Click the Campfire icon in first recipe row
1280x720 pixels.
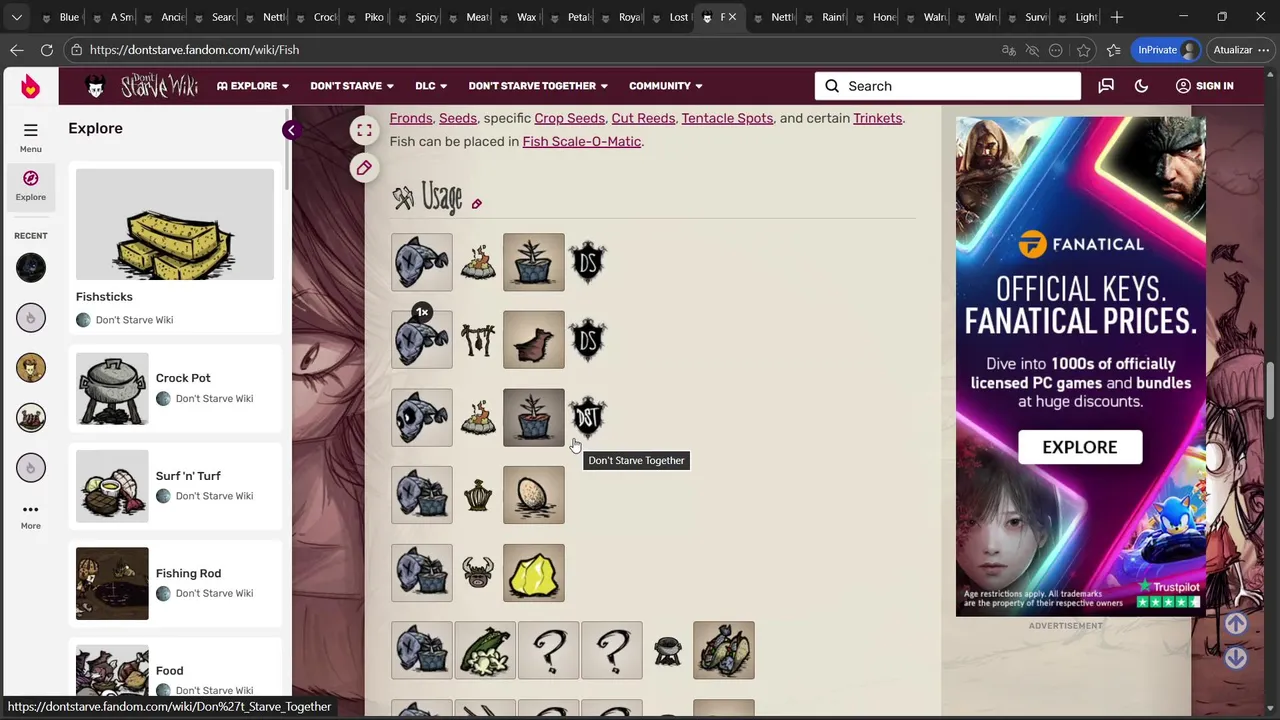click(x=478, y=262)
